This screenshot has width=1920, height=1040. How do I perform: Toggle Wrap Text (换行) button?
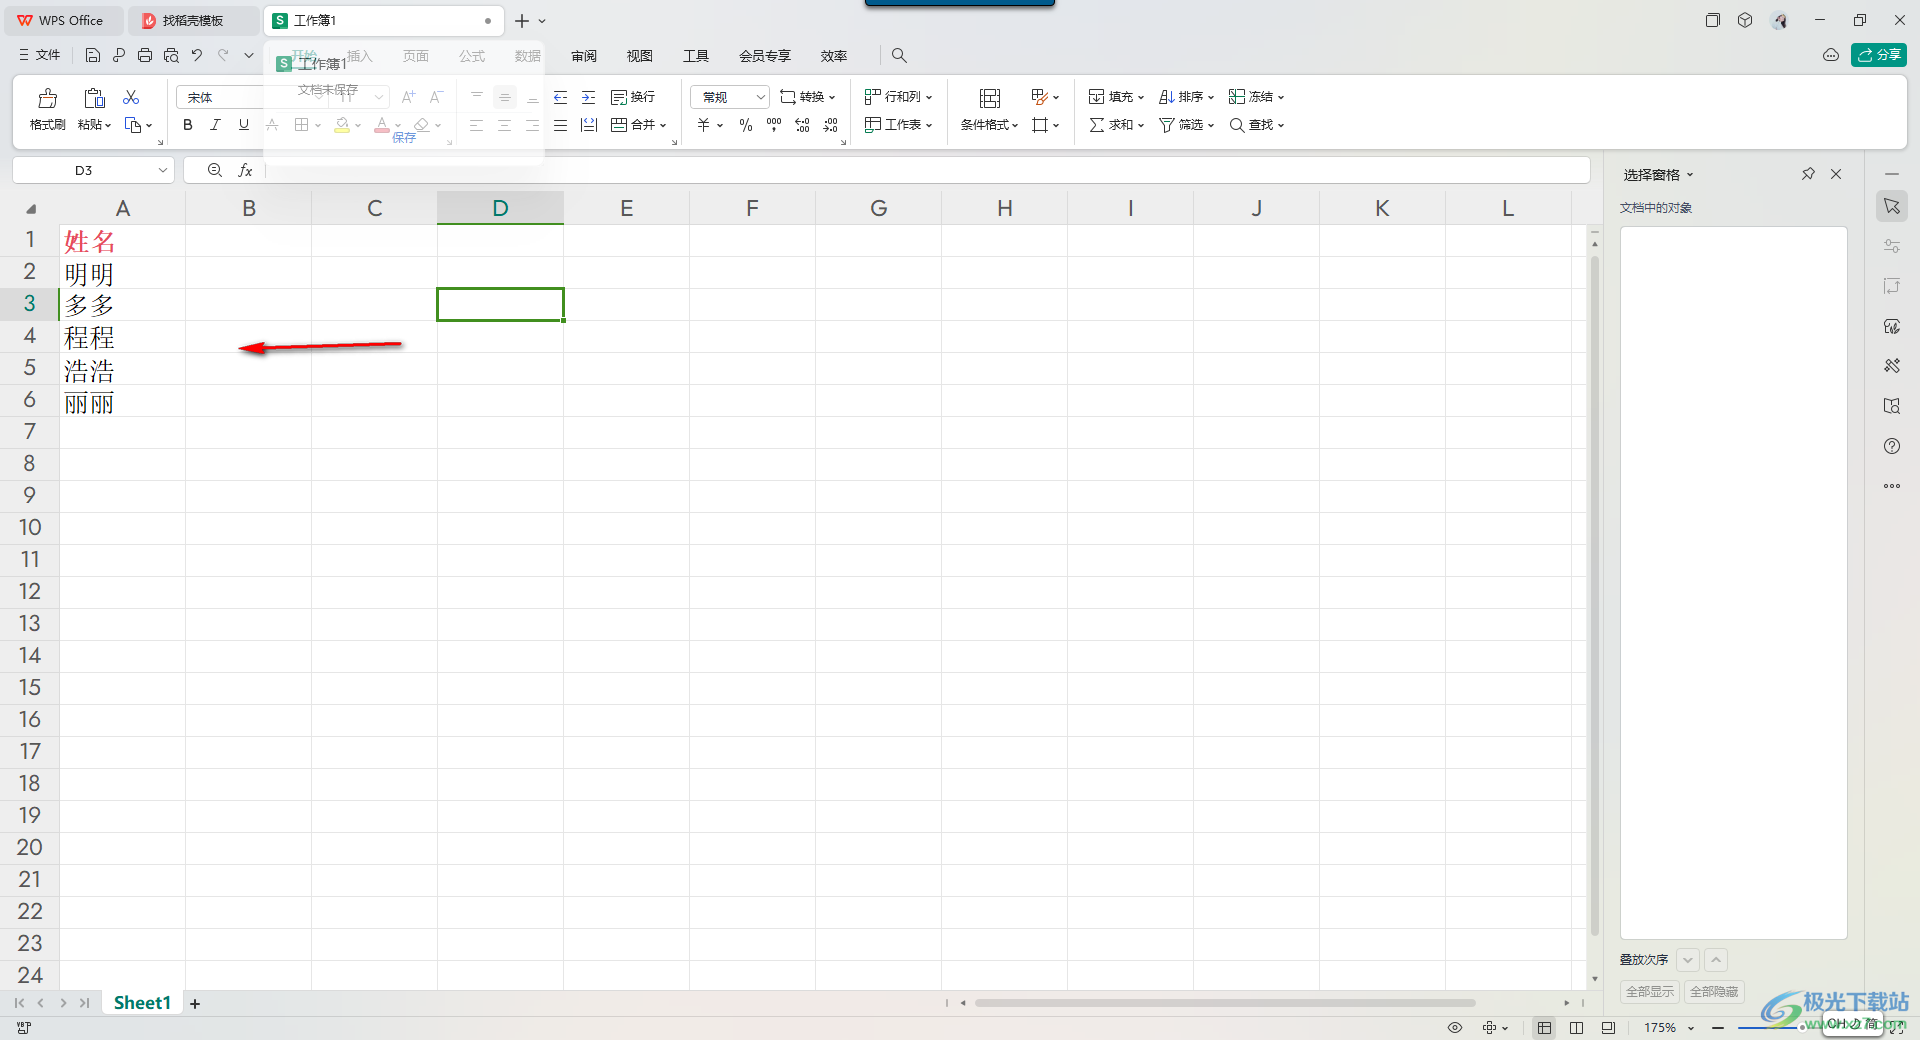pos(633,97)
